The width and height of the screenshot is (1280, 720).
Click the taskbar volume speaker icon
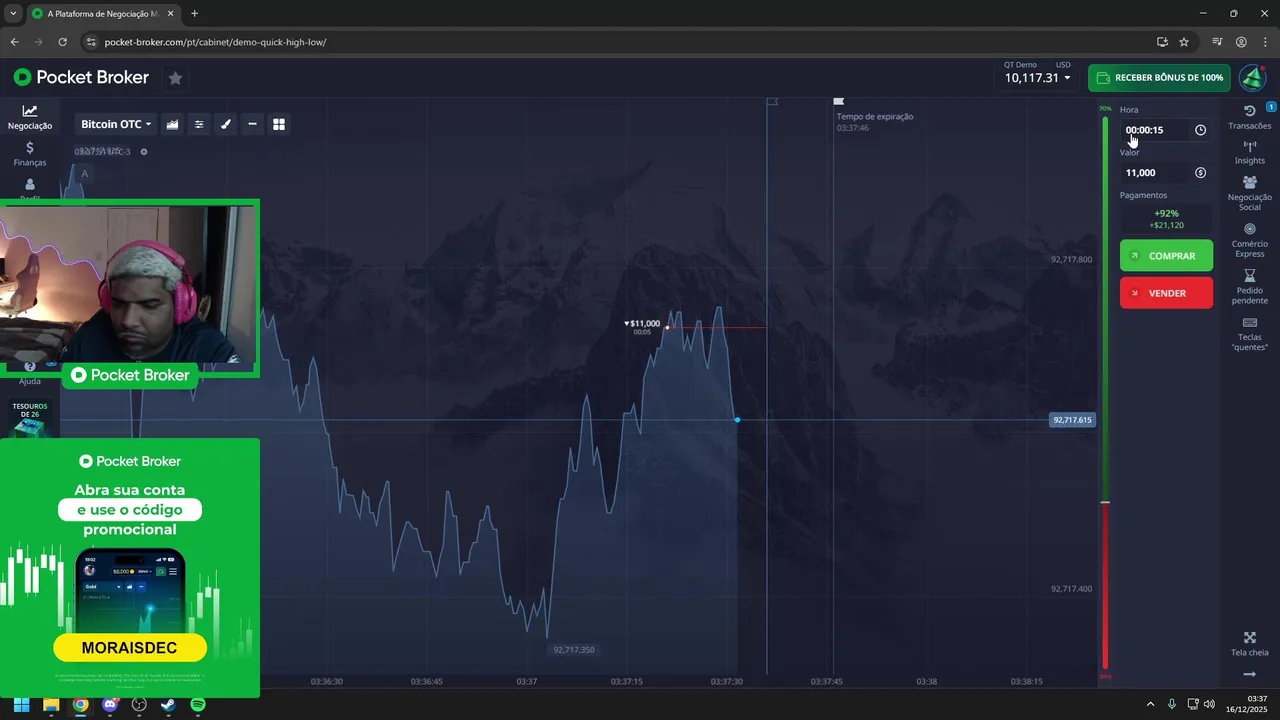click(1209, 704)
